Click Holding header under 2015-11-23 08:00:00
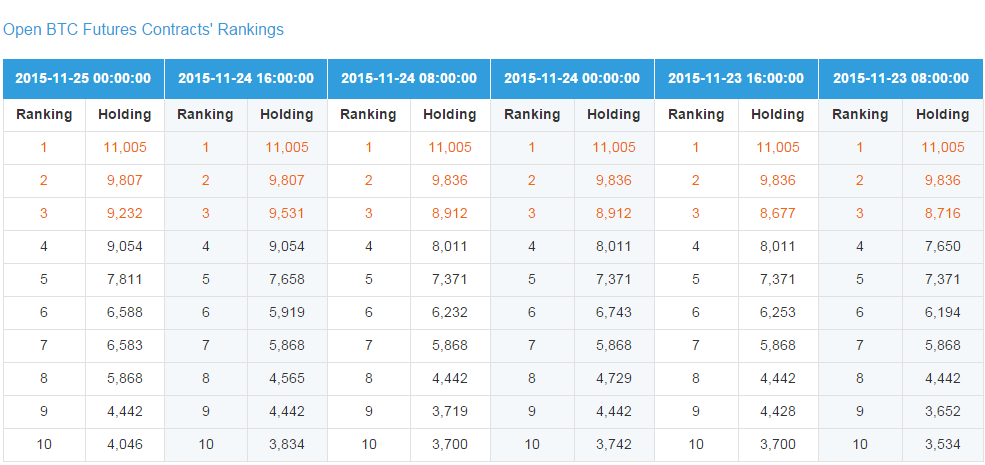The height and width of the screenshot is (465, 985). tap(942, 115)
